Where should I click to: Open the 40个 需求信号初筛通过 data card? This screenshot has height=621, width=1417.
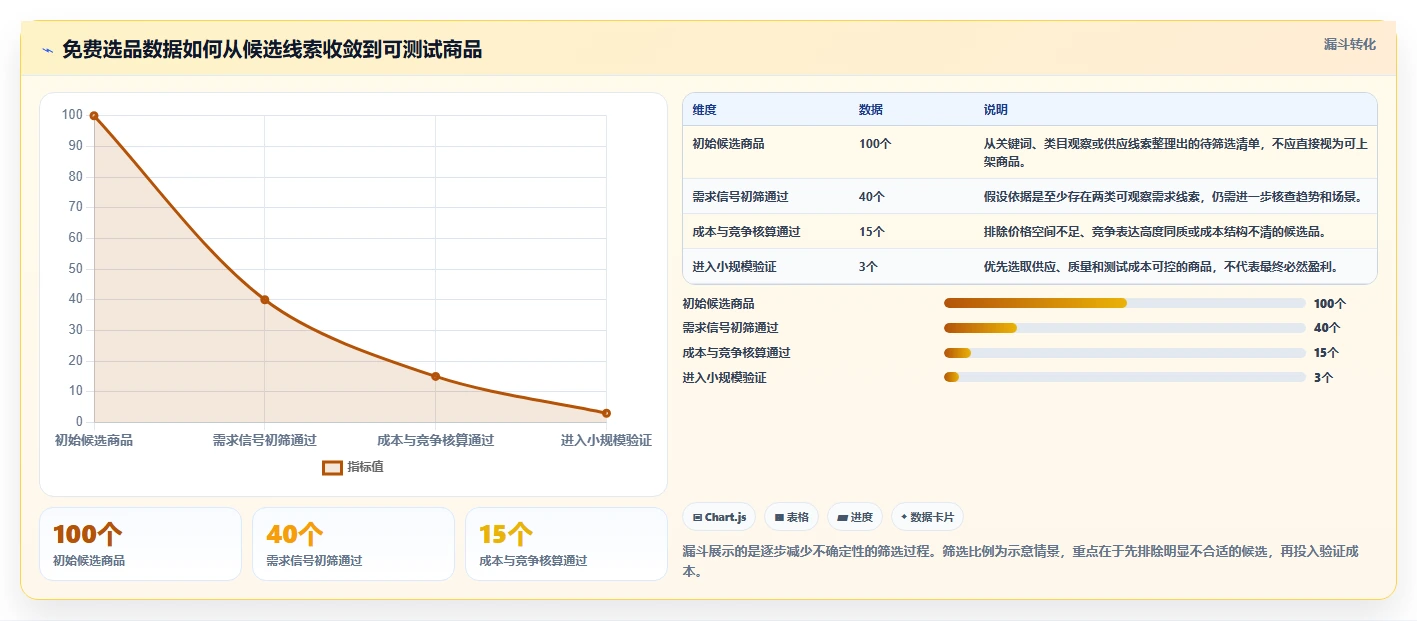pos(353,544)
